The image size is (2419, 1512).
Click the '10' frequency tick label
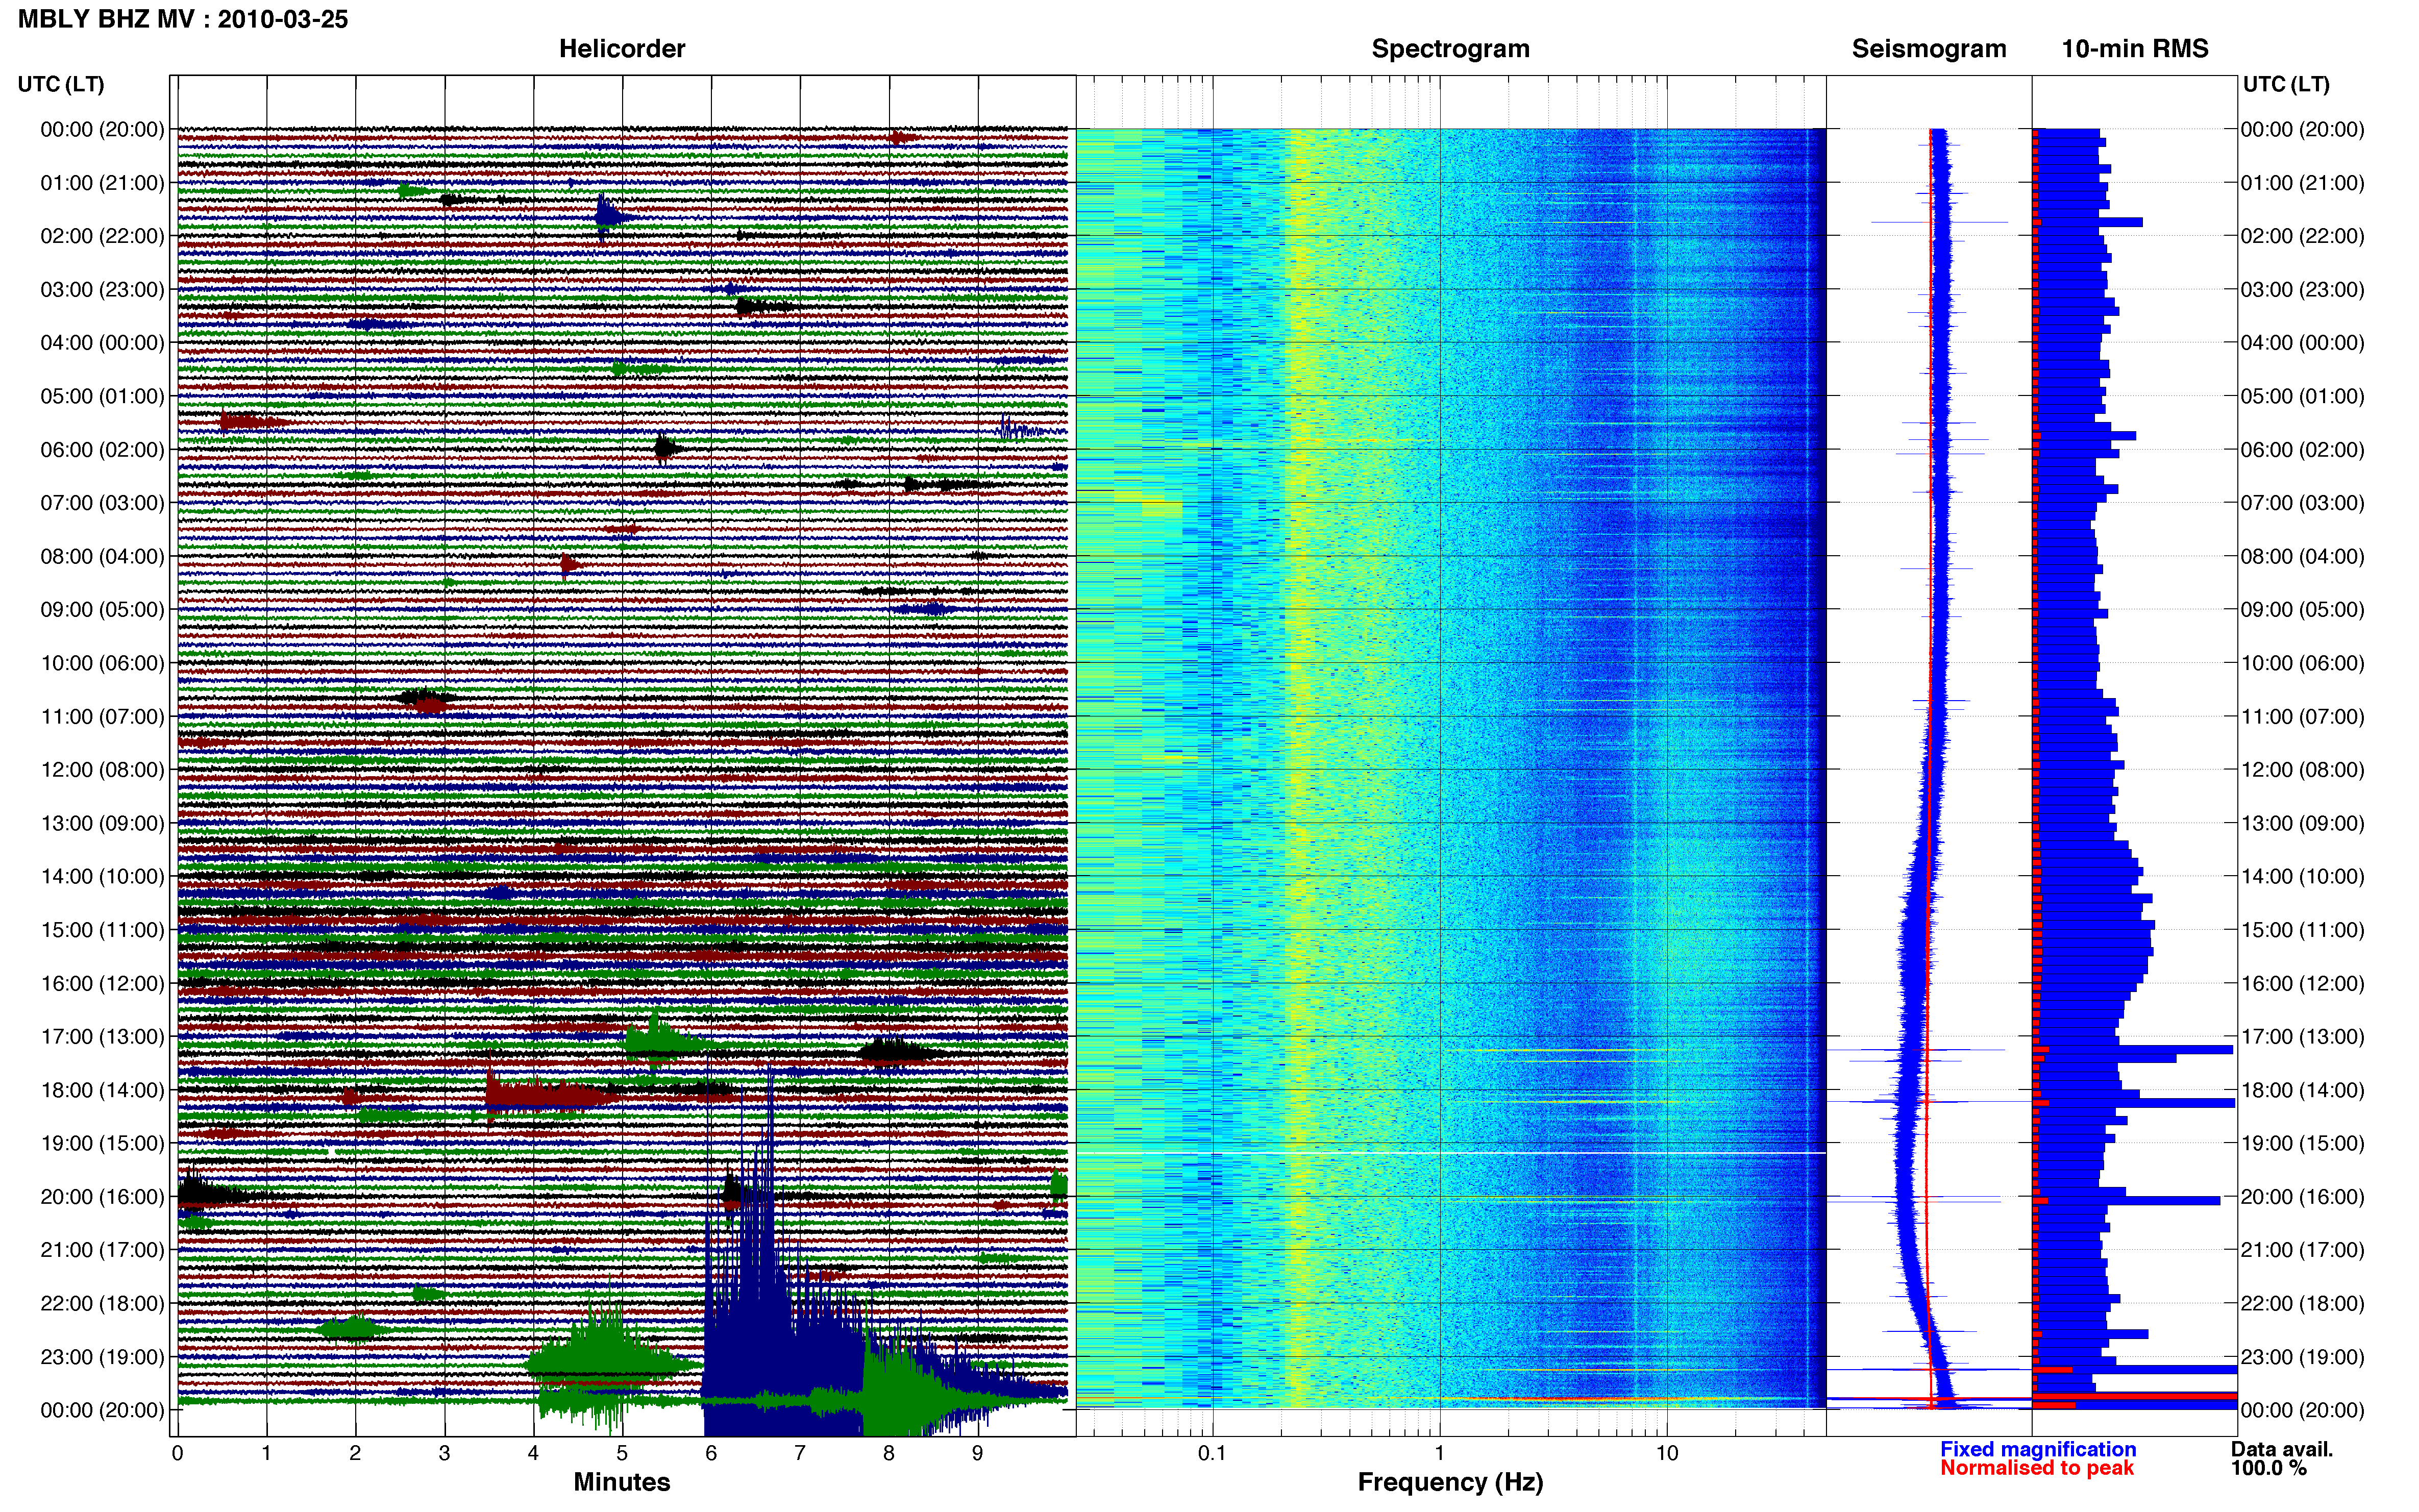click(1666, 1453)
